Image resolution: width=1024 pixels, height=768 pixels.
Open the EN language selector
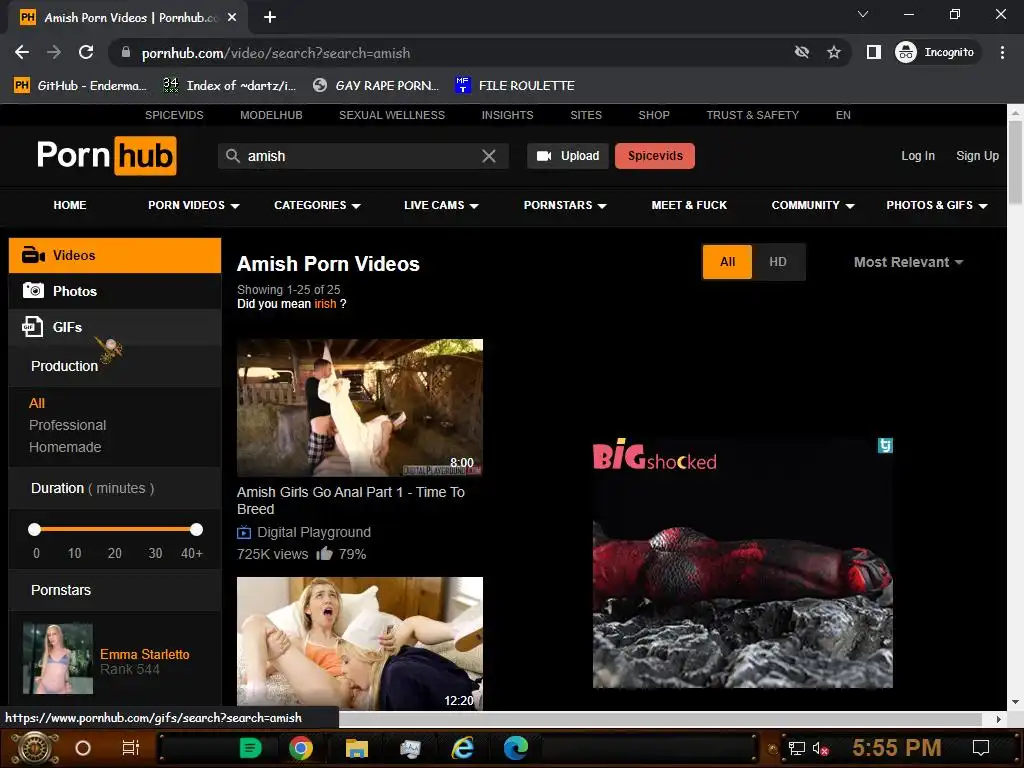point(843,115)
